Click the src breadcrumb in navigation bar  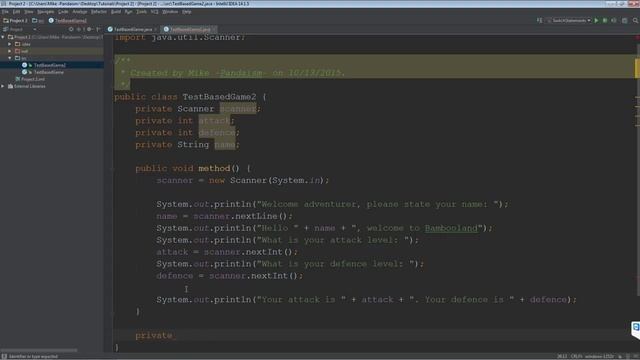pos(38,20)
